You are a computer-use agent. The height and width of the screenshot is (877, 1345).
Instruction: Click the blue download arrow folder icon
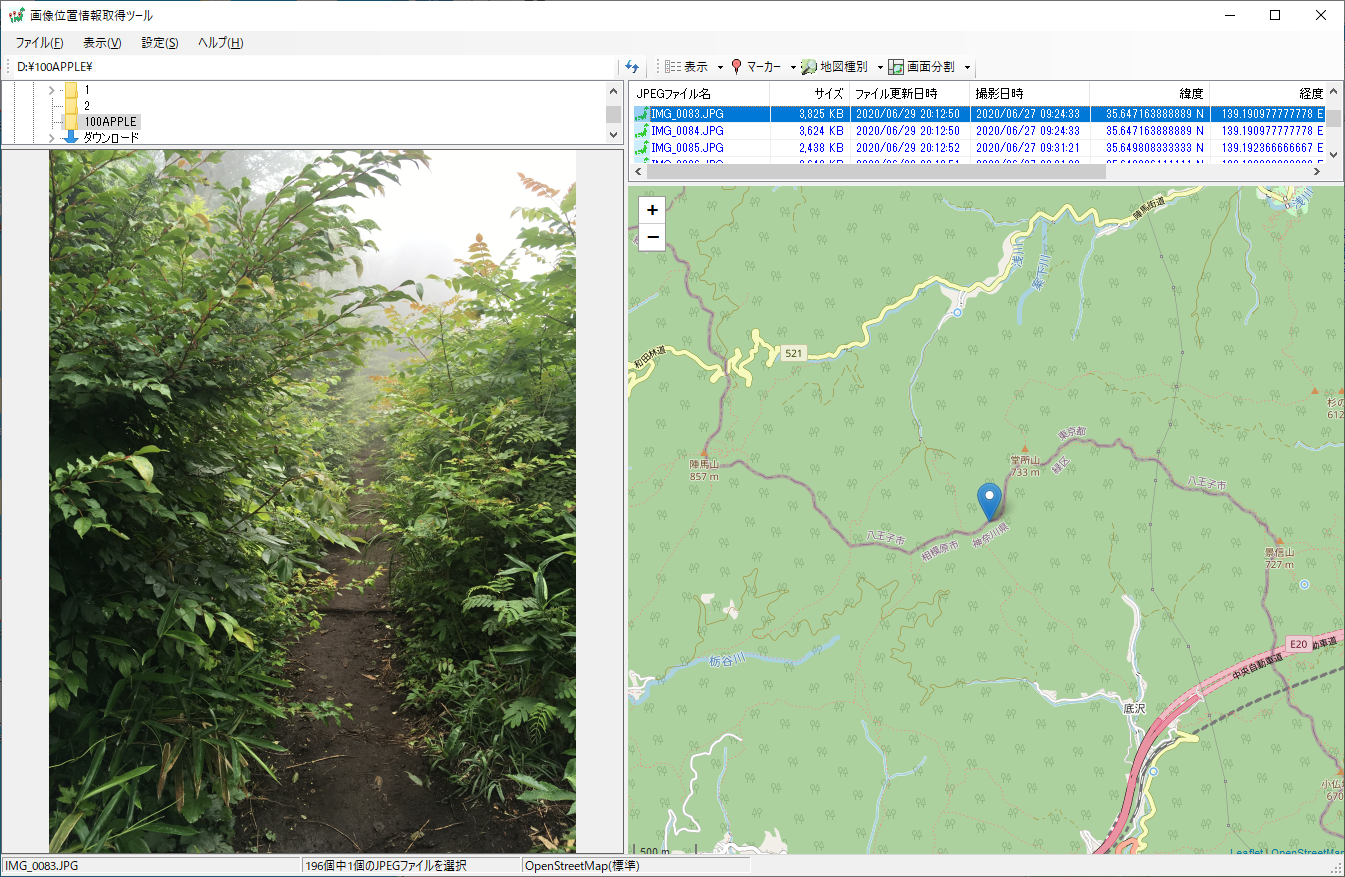pos(71,137)
